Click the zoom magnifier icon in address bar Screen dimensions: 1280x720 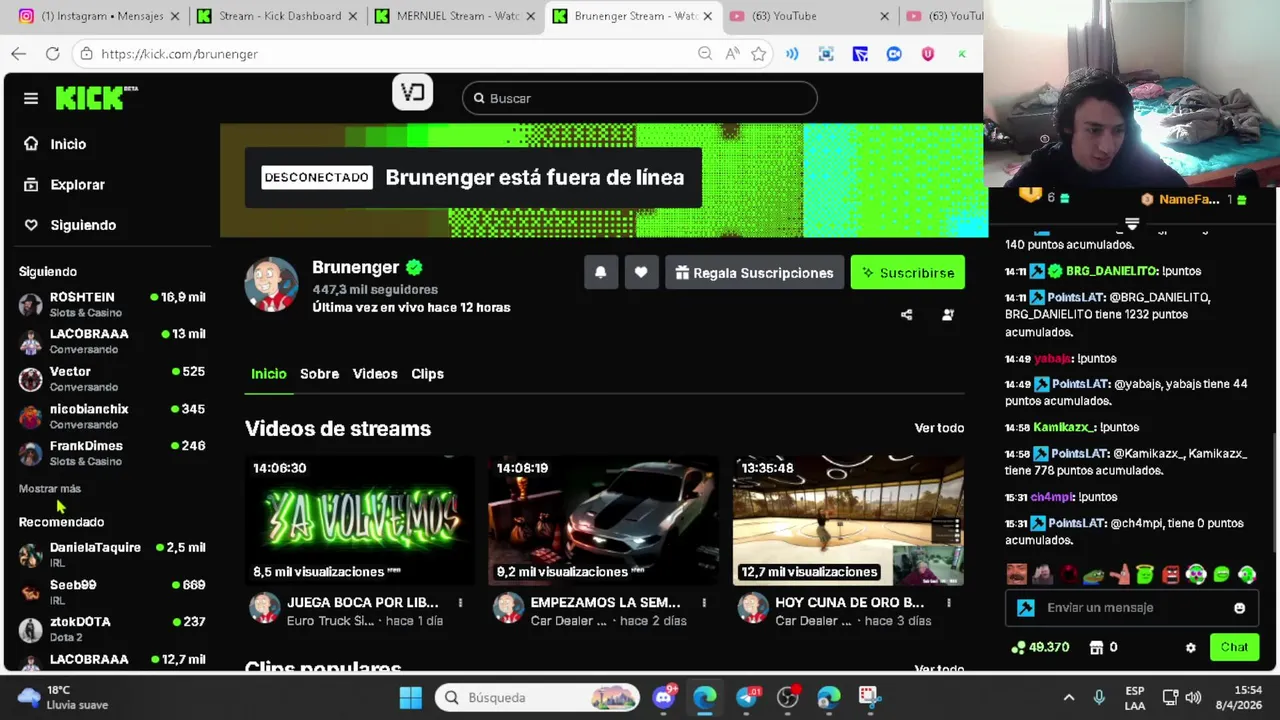705,54
